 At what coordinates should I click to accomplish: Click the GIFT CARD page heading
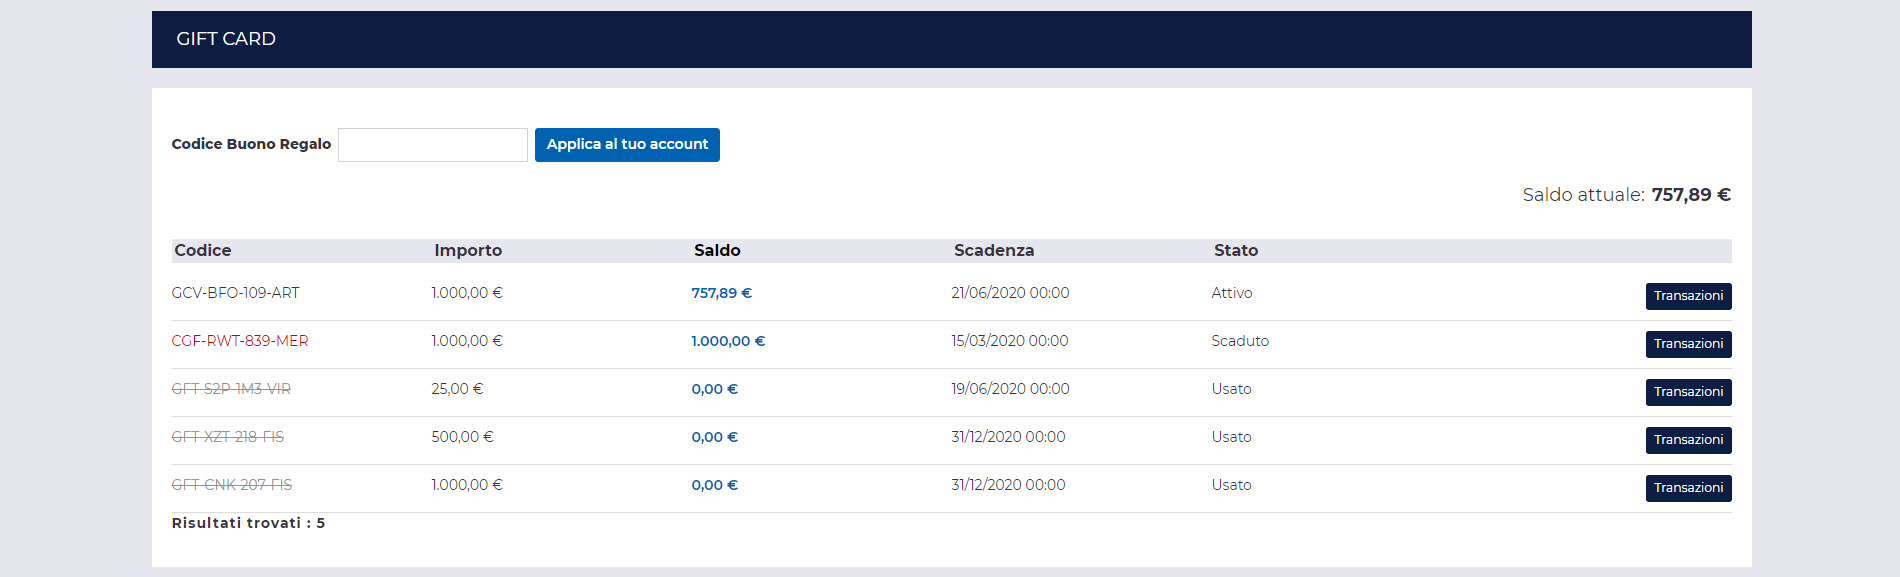click(x=226, y=39)
